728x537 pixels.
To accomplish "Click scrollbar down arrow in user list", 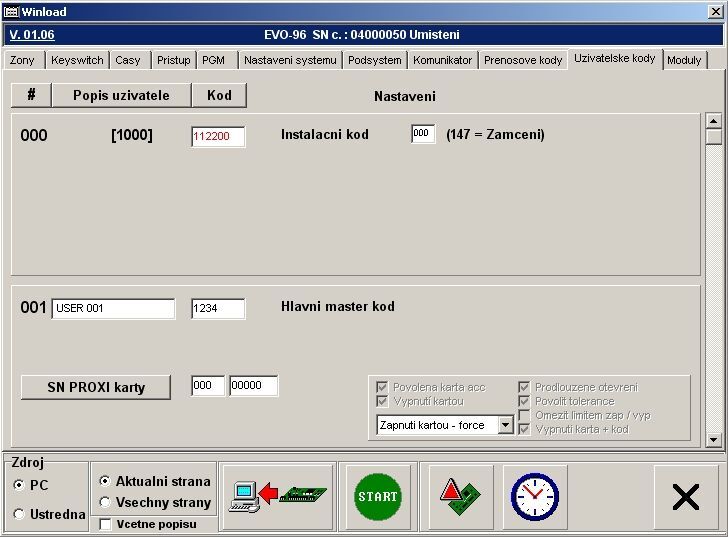I will tap(713, 439).
